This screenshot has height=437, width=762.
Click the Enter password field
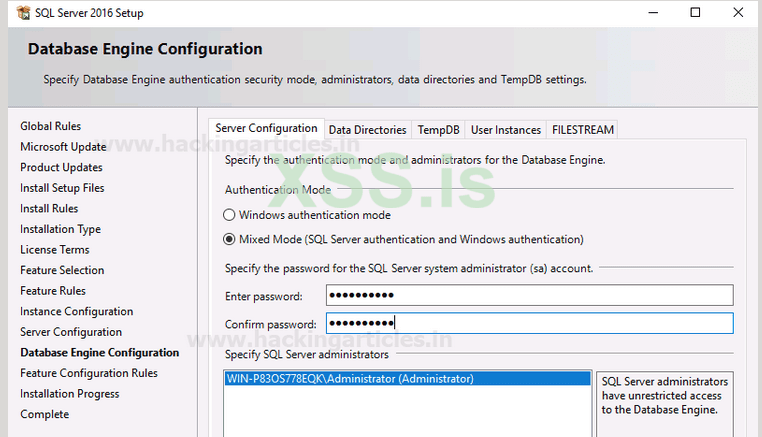529,295
